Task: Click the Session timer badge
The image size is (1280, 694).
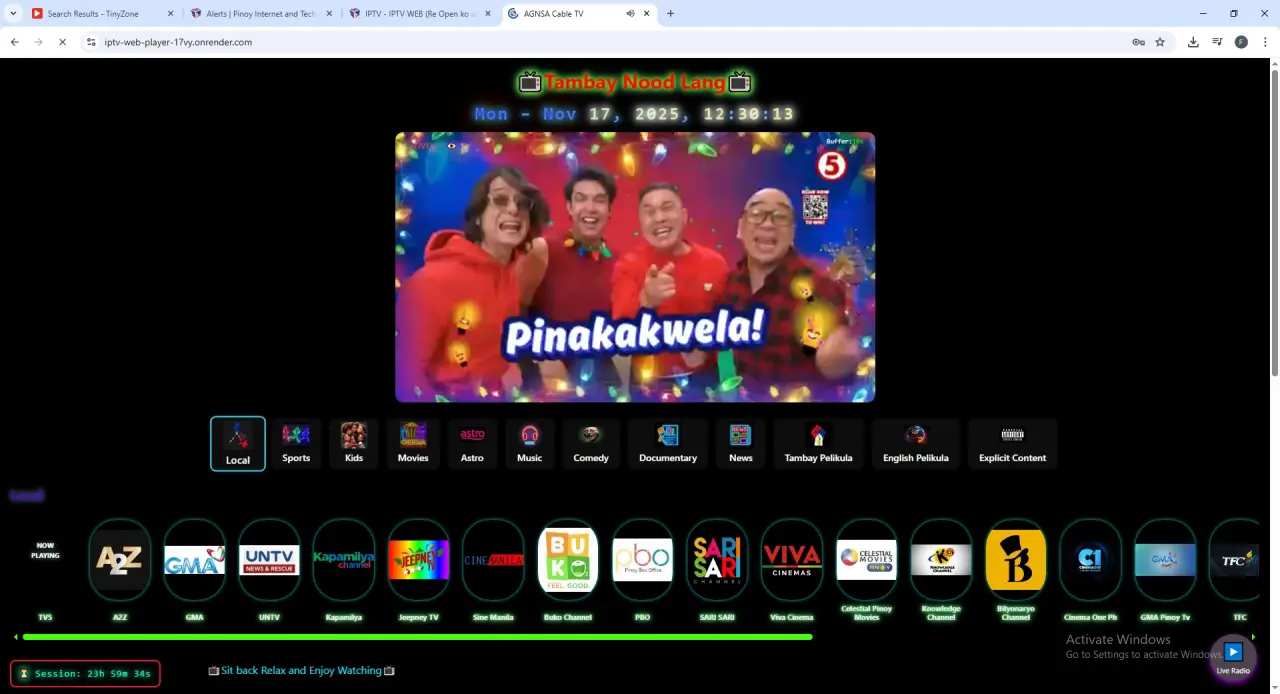Action: coord(85,673)
